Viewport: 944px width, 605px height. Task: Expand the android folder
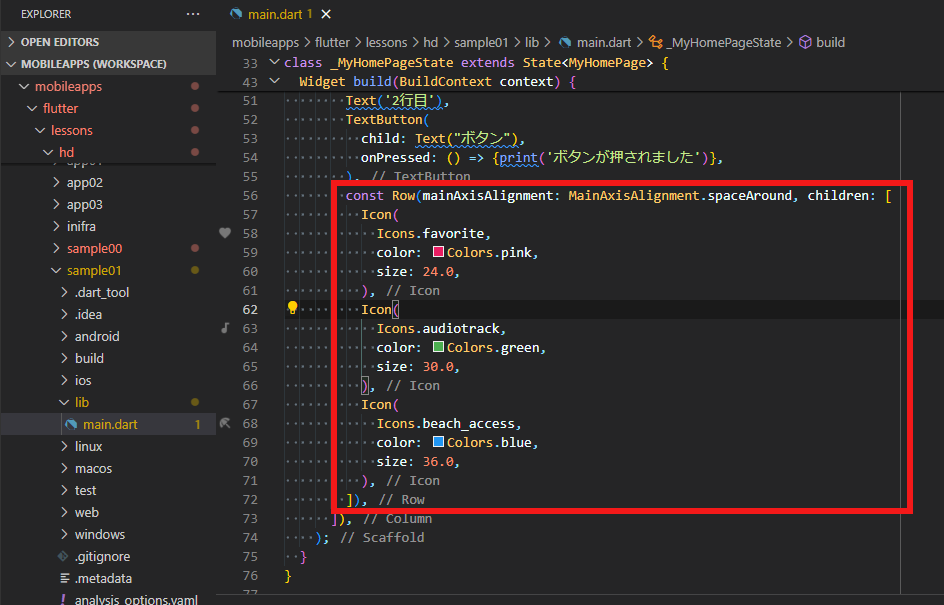click(x=96, y=336)
